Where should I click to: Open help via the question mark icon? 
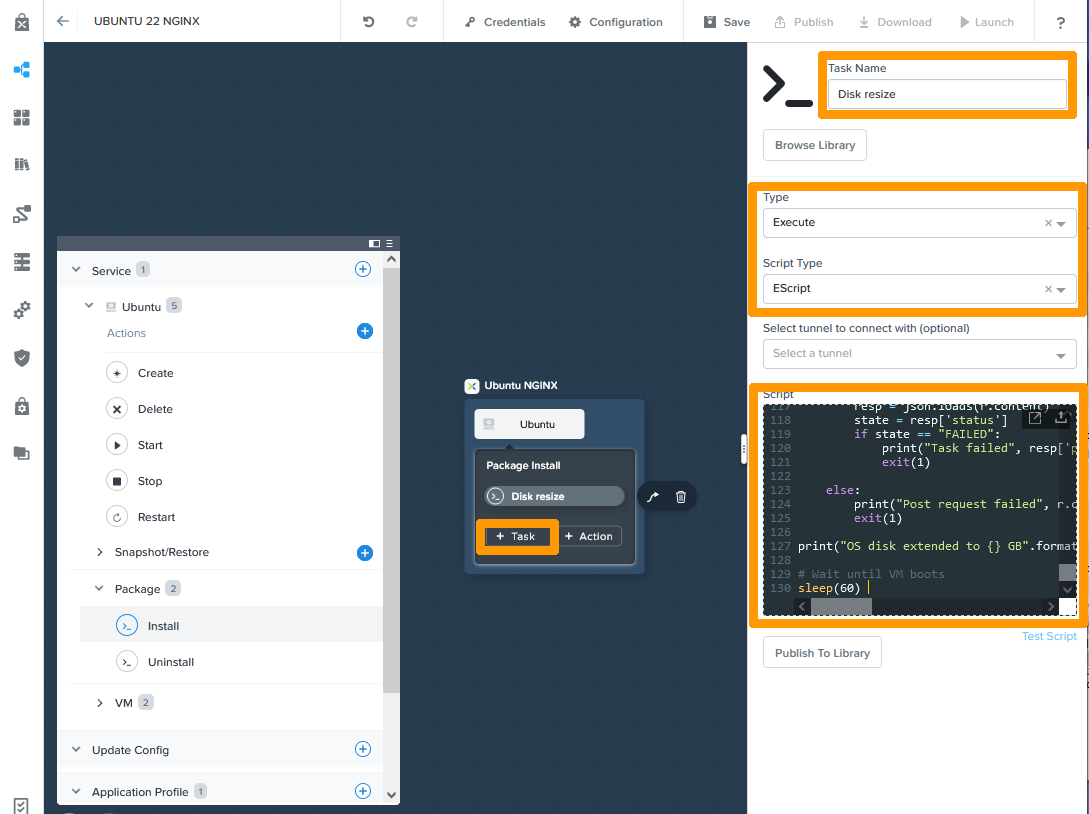1060,22
